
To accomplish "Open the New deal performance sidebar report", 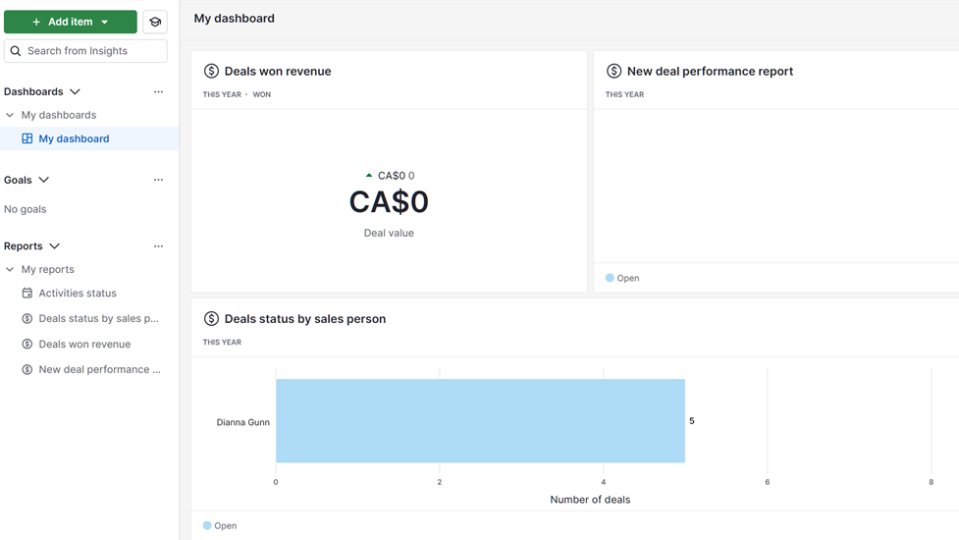I will pyautogui.click(x=100, y=369).
